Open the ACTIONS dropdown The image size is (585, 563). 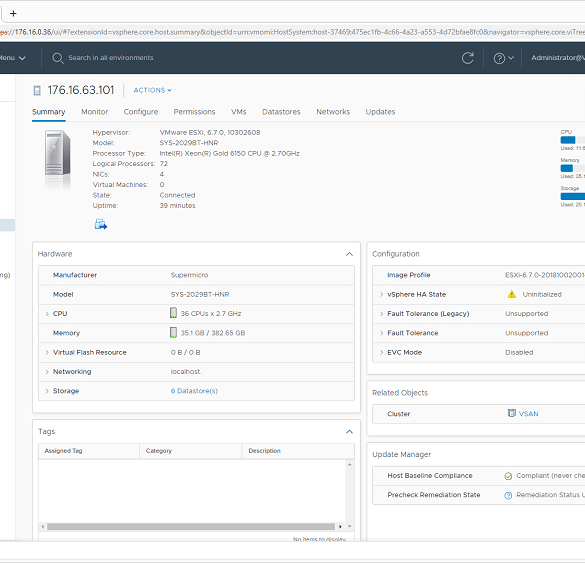tap(153, 90)
